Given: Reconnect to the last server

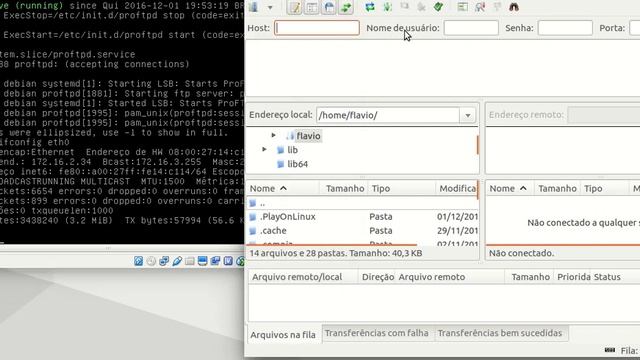Looking at the screenshot, I should 439,7.
